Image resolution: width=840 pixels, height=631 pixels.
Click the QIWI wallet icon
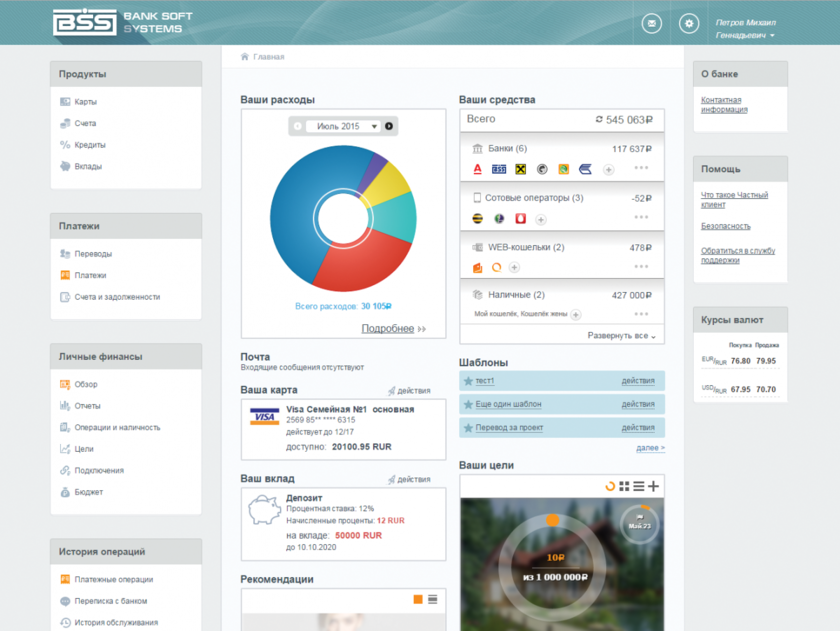pos(497,267)
